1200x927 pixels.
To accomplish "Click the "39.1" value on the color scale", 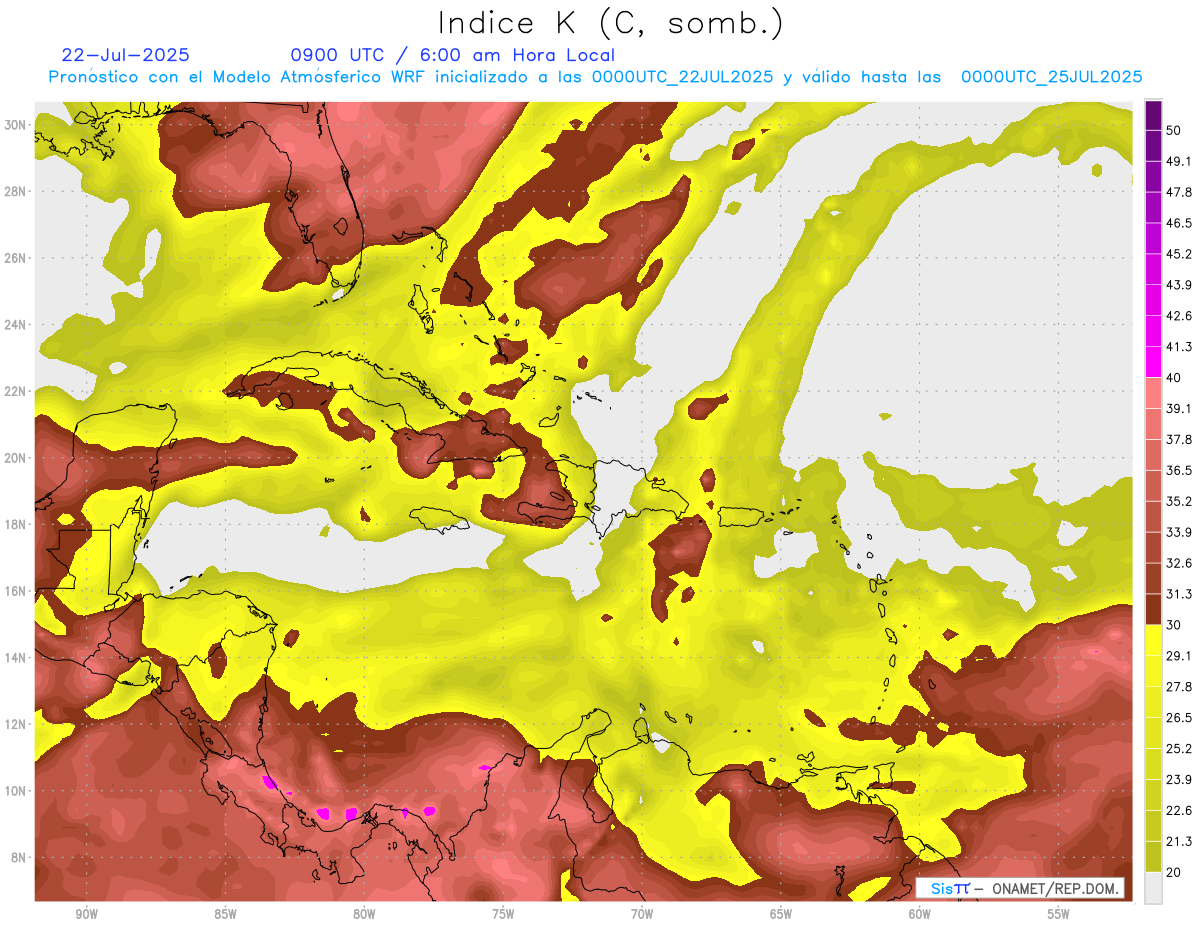I will click(x=1180, y=408).
